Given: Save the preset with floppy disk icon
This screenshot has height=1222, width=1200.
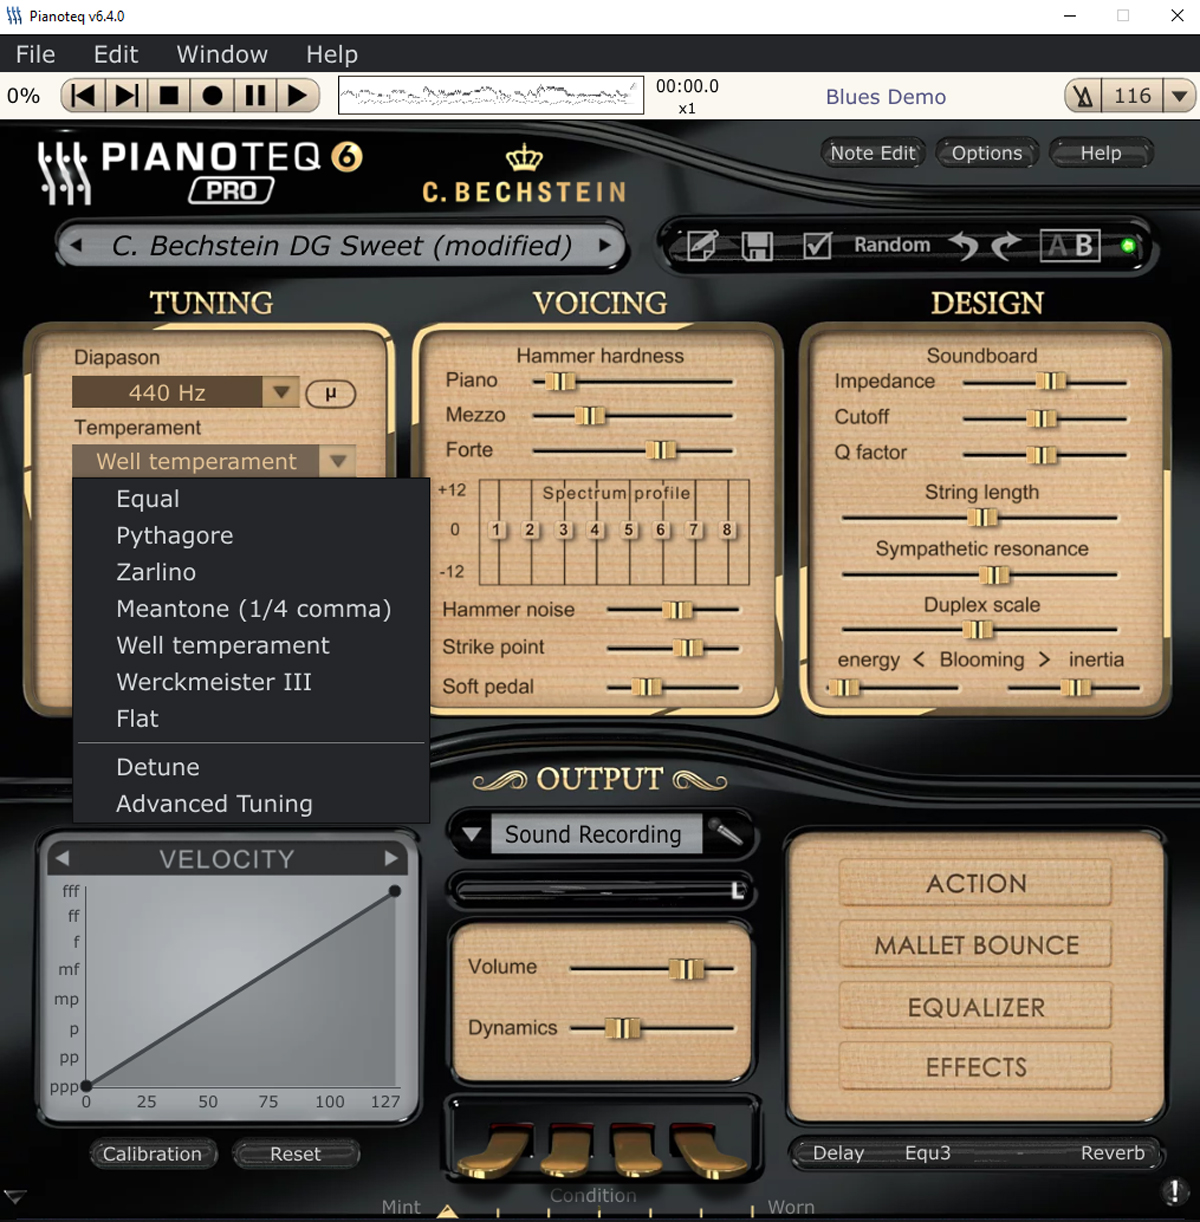Looking at the screenshot, I should [x=757, y=245].
